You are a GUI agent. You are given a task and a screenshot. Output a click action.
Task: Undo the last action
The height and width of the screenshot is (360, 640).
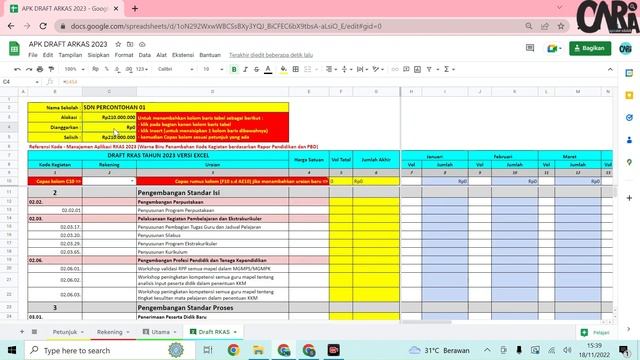[x=17, y=69]
